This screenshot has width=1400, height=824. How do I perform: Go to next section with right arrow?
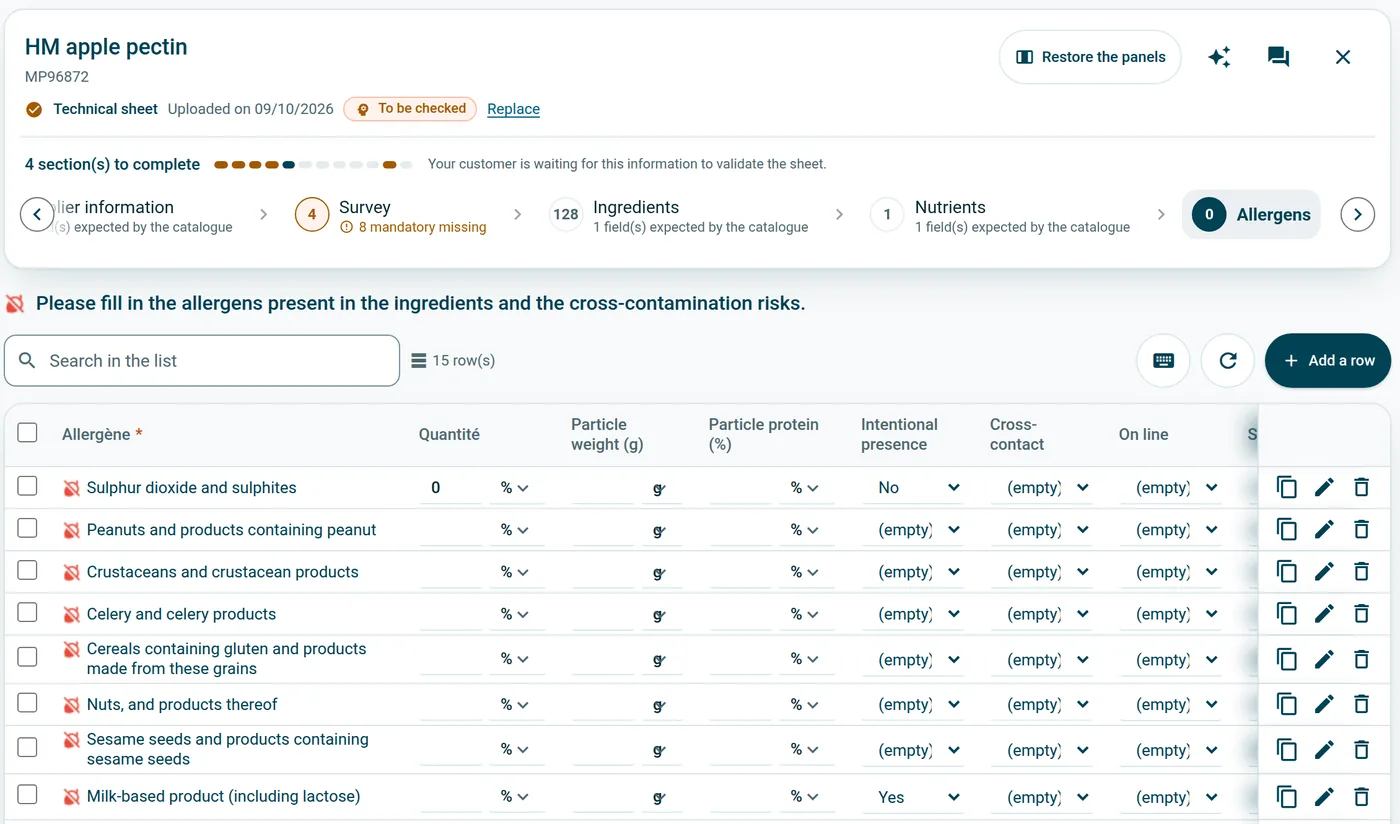click(x=1357, y=214)
